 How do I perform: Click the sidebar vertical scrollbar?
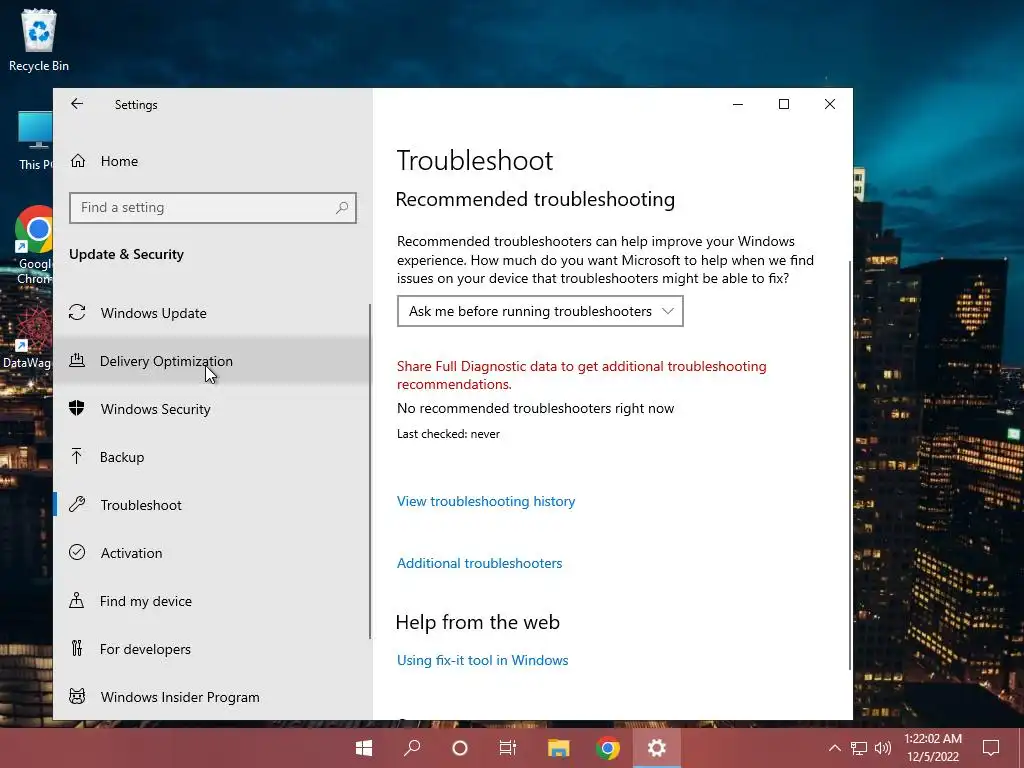coord(370,470)
